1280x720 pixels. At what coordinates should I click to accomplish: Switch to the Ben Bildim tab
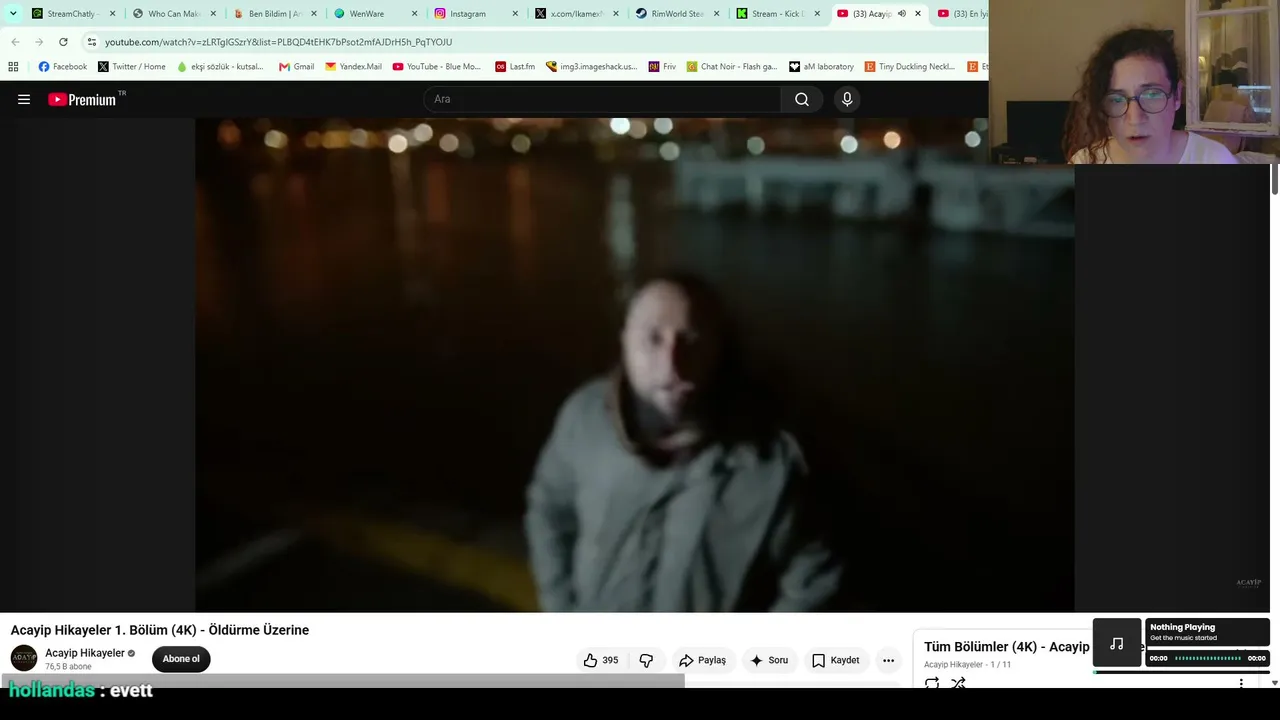point(275,14)
